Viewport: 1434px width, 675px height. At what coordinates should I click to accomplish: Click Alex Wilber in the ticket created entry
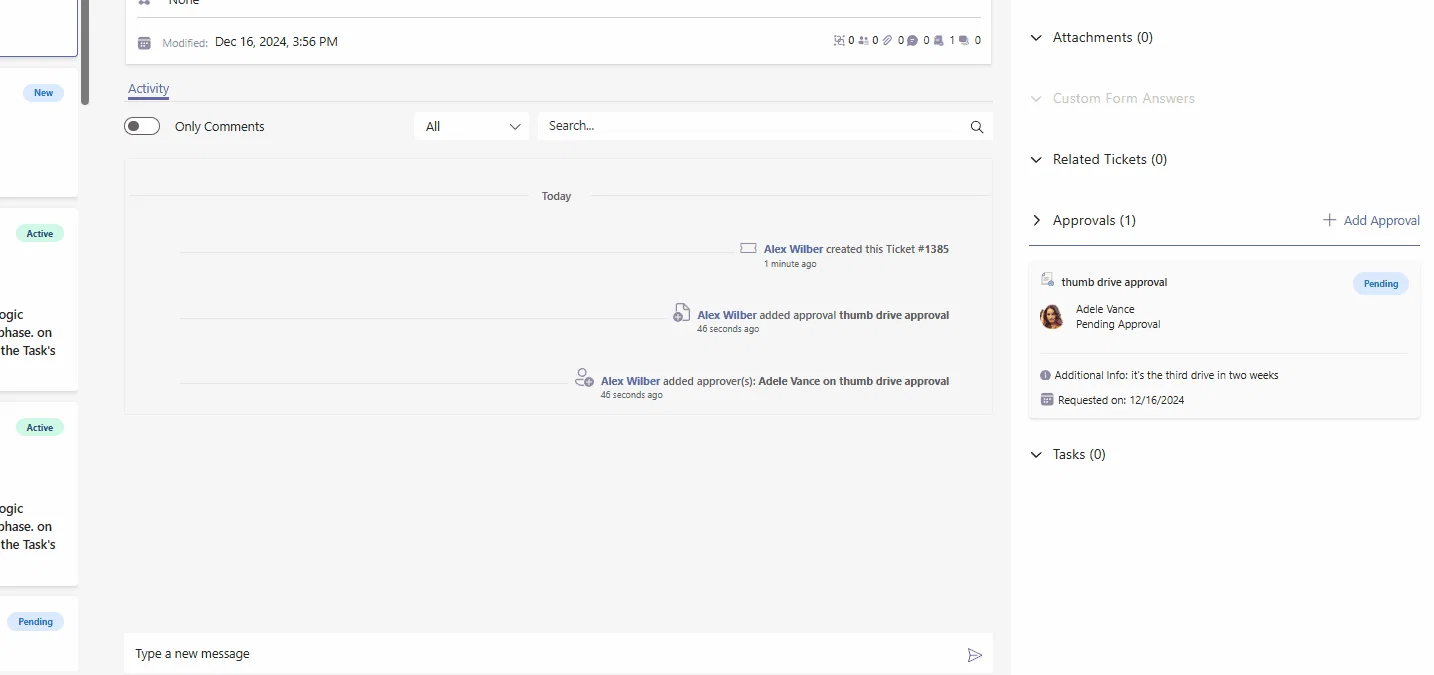coord(793,249)
